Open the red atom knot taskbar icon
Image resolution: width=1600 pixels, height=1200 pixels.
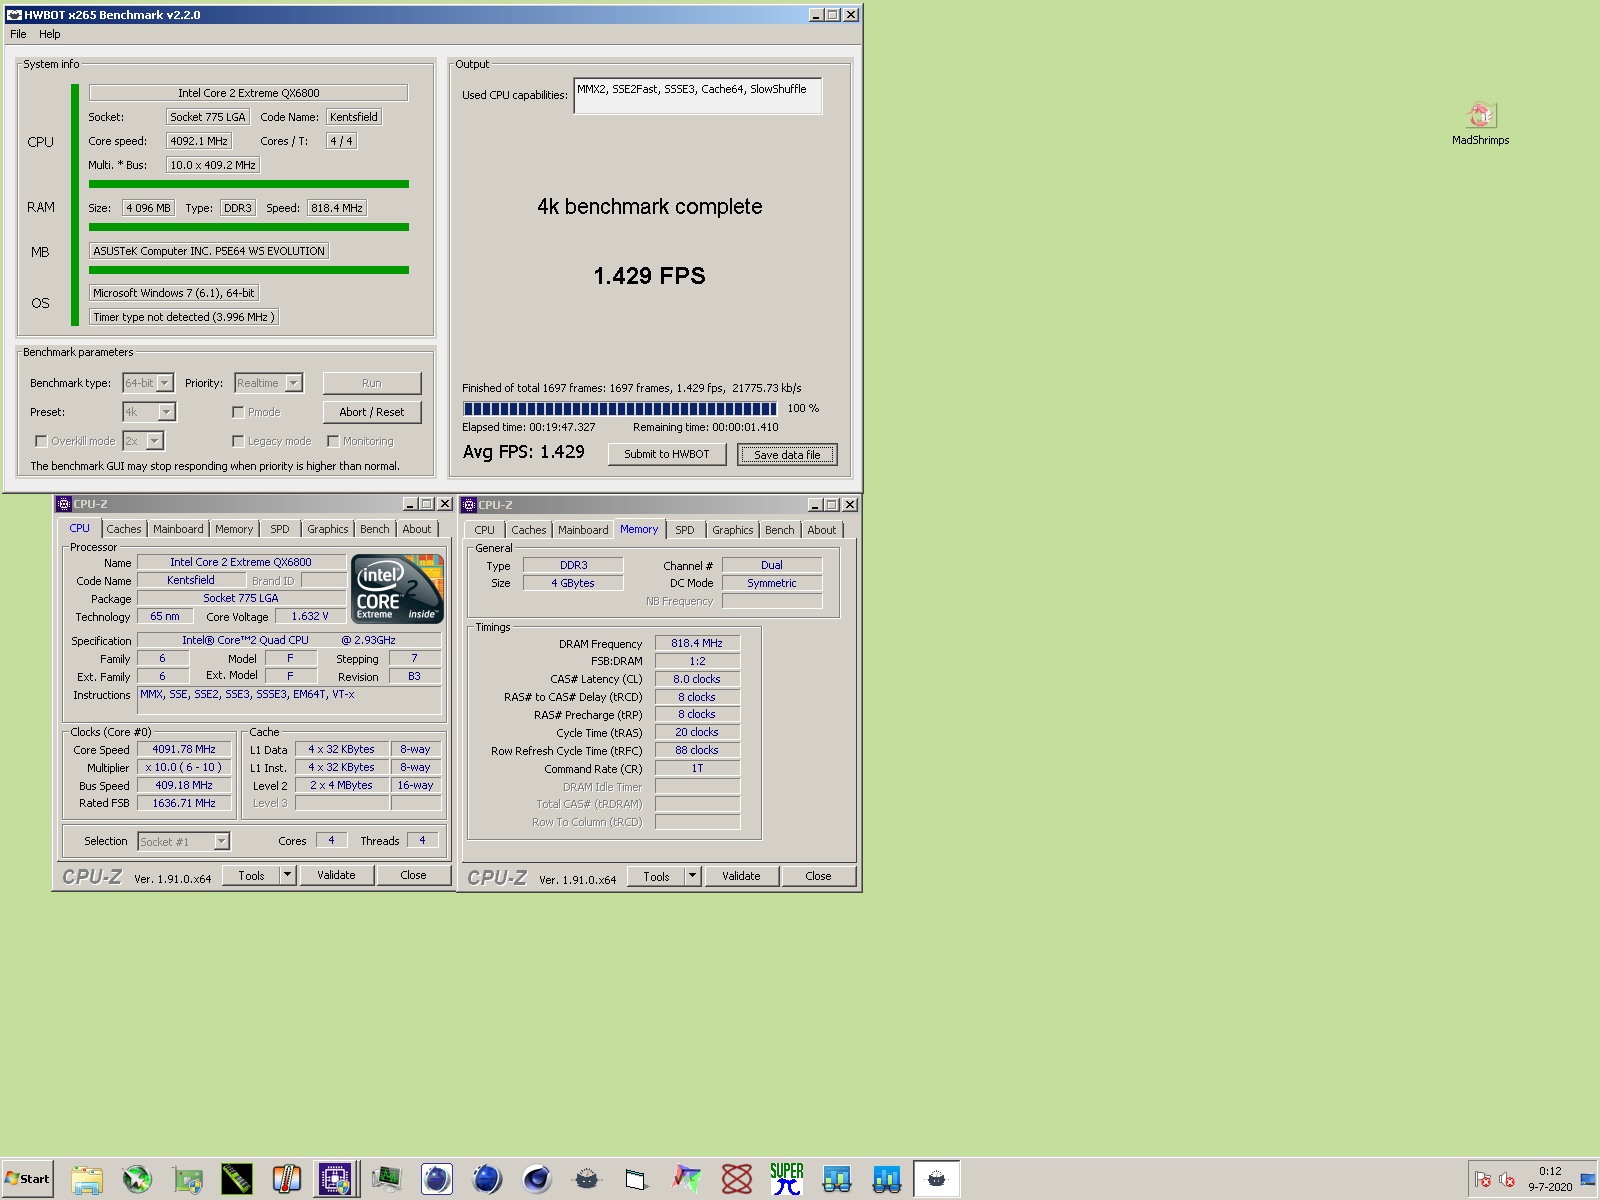tap(737, 1179)
